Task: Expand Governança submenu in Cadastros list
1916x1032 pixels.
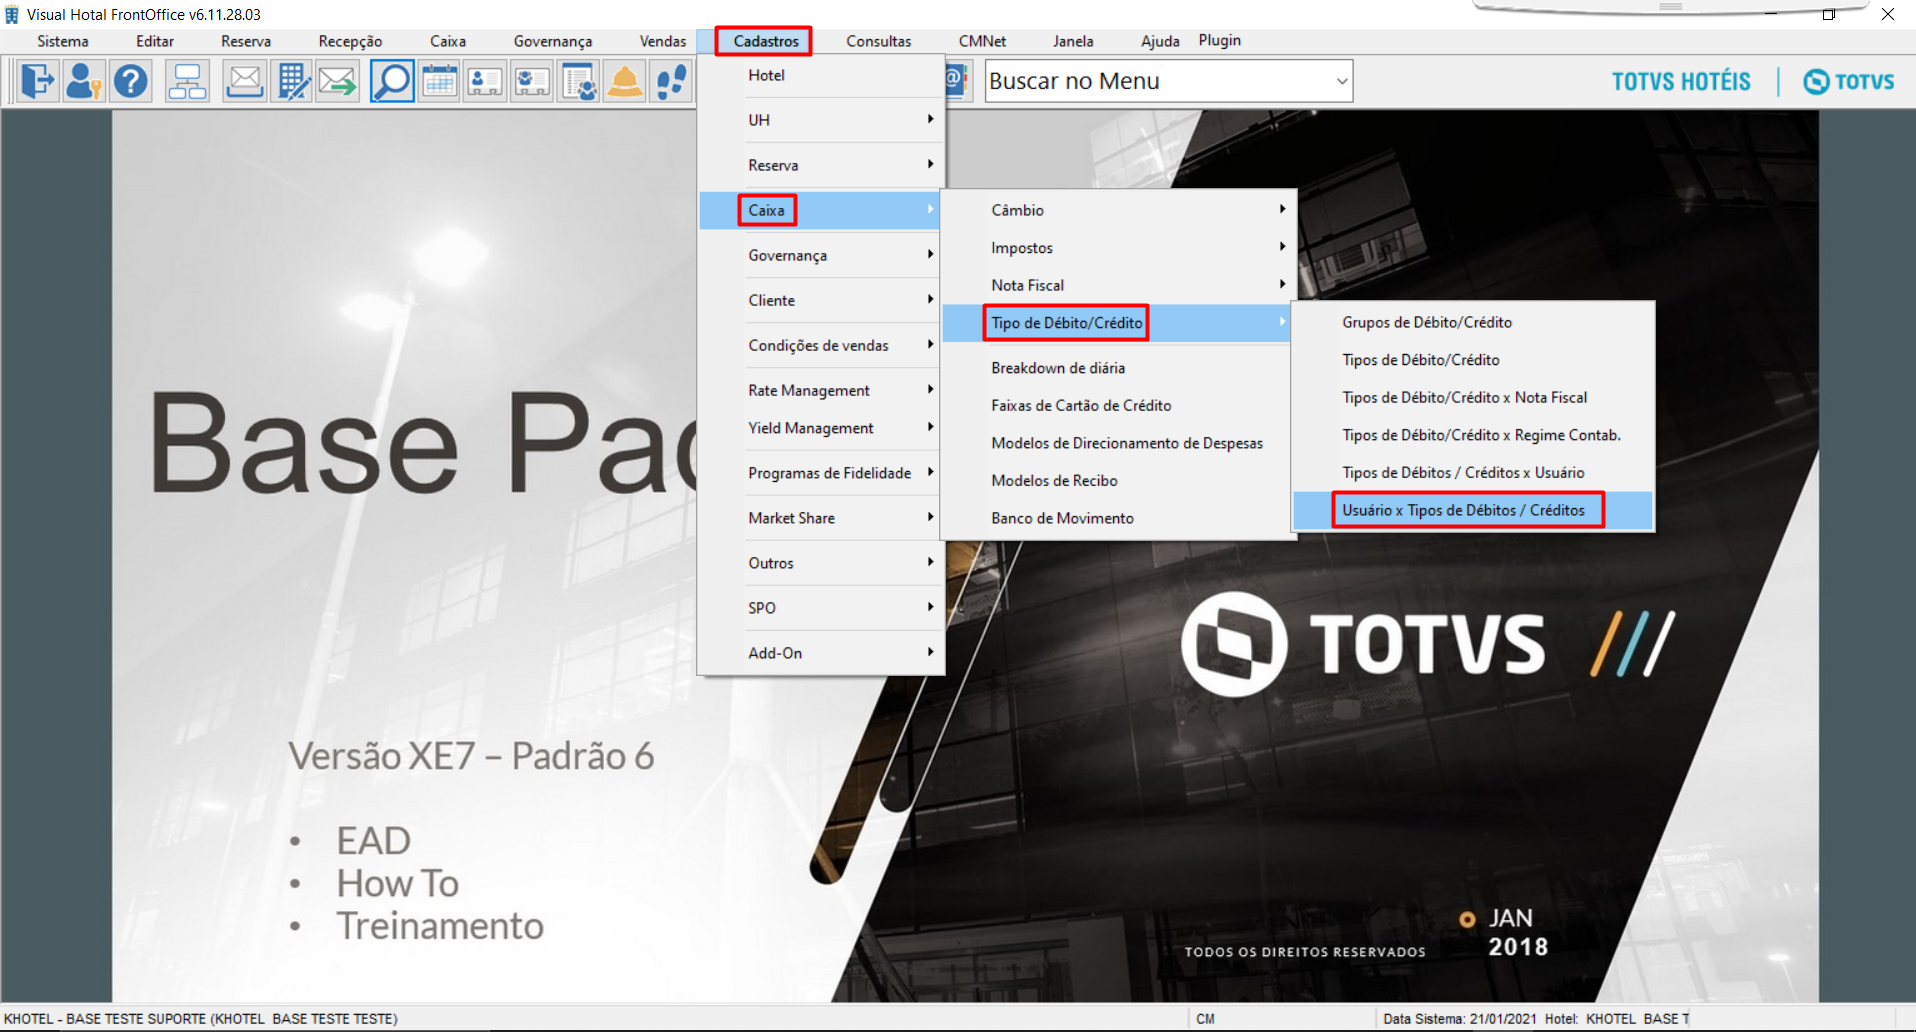Action: pos(821,255)
